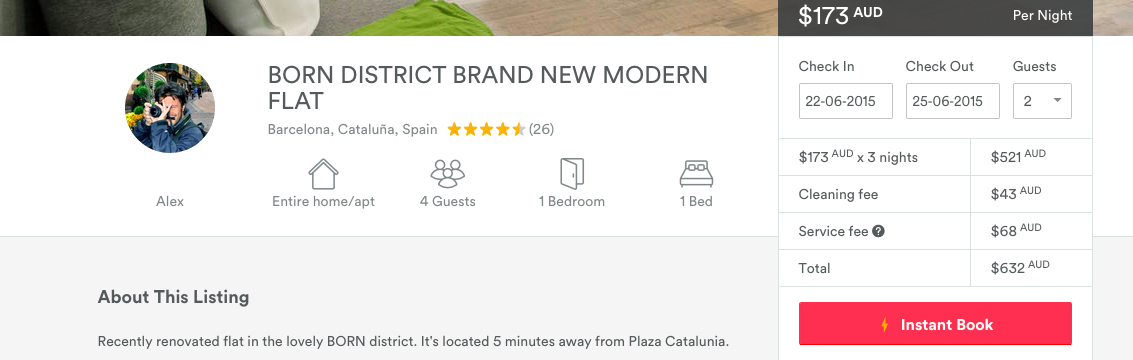Open the Guests dropdown
Screen dimensions: 1133x360
[x=1042, y=101]
